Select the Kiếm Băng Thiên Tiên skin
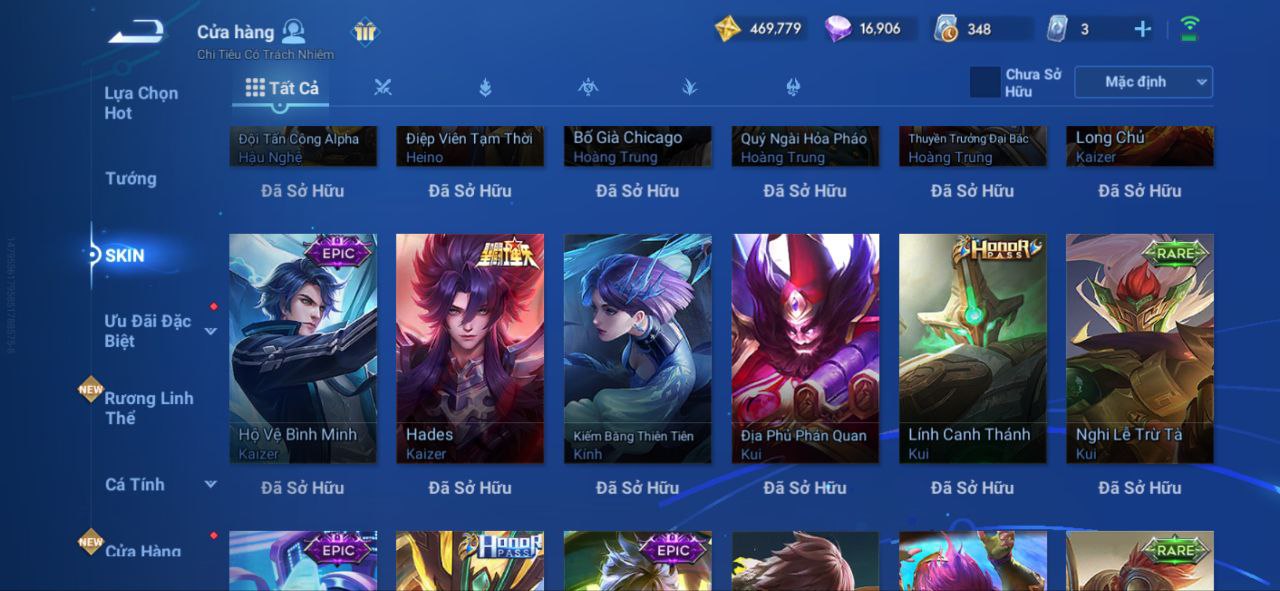Viewport: 1280px width, 591px height. 638,348
